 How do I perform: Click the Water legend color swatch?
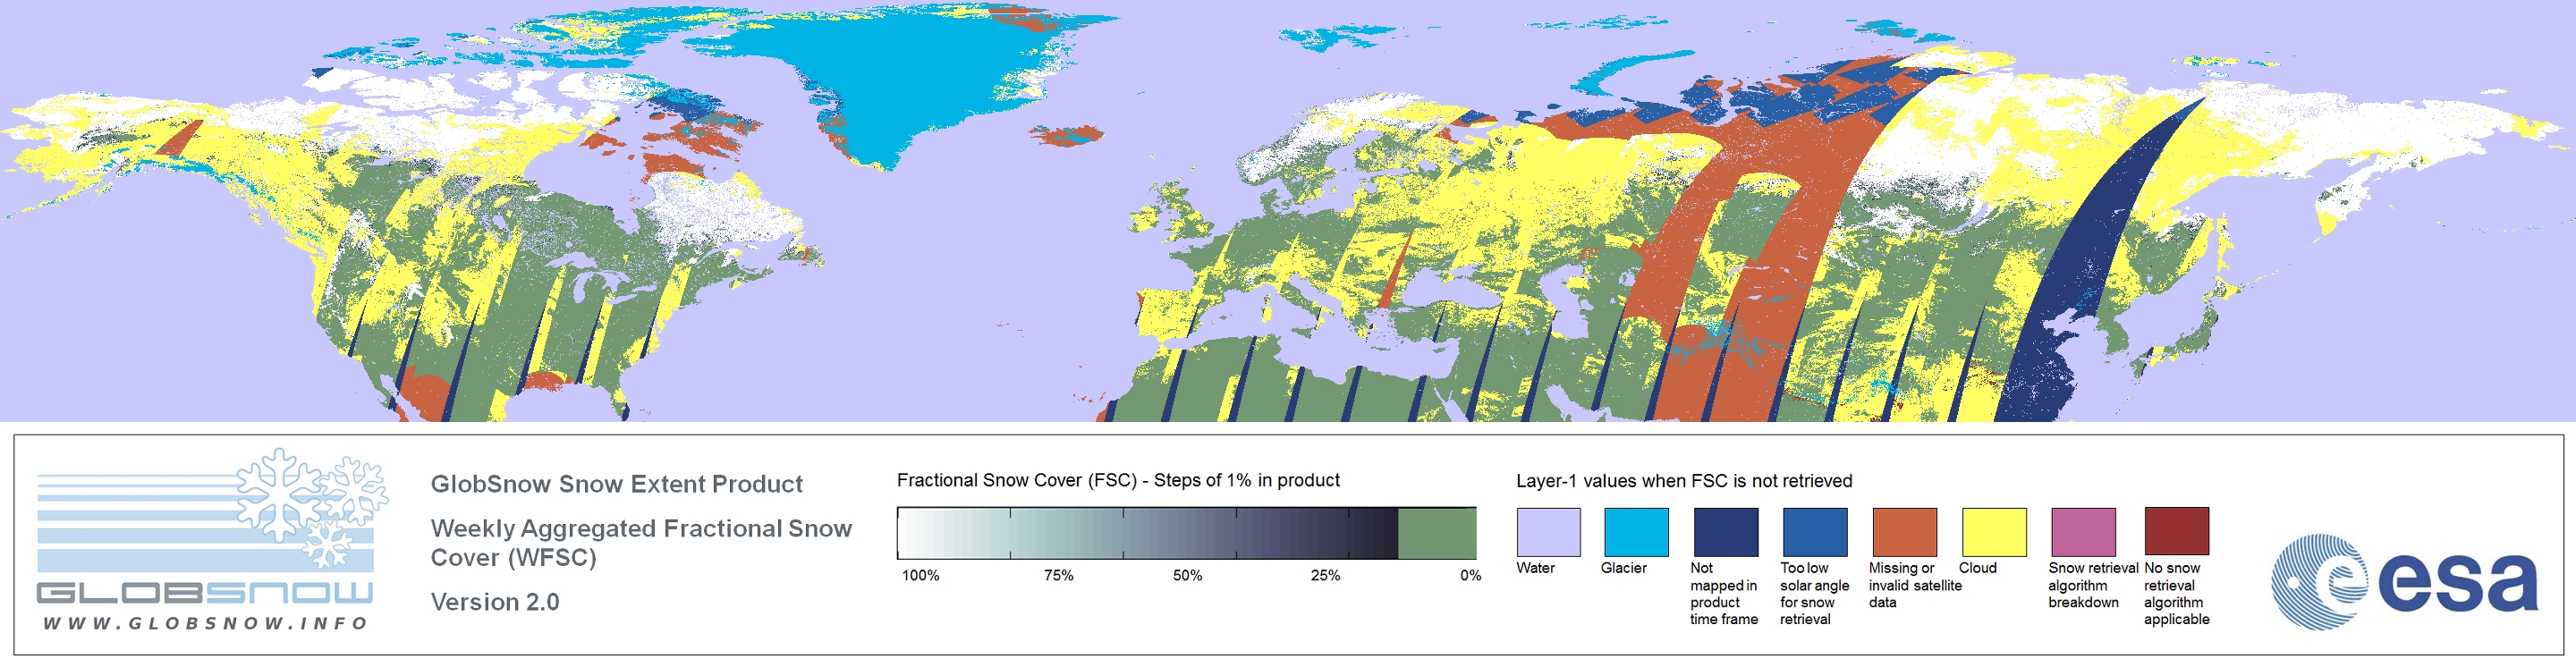click(1548, 532)
